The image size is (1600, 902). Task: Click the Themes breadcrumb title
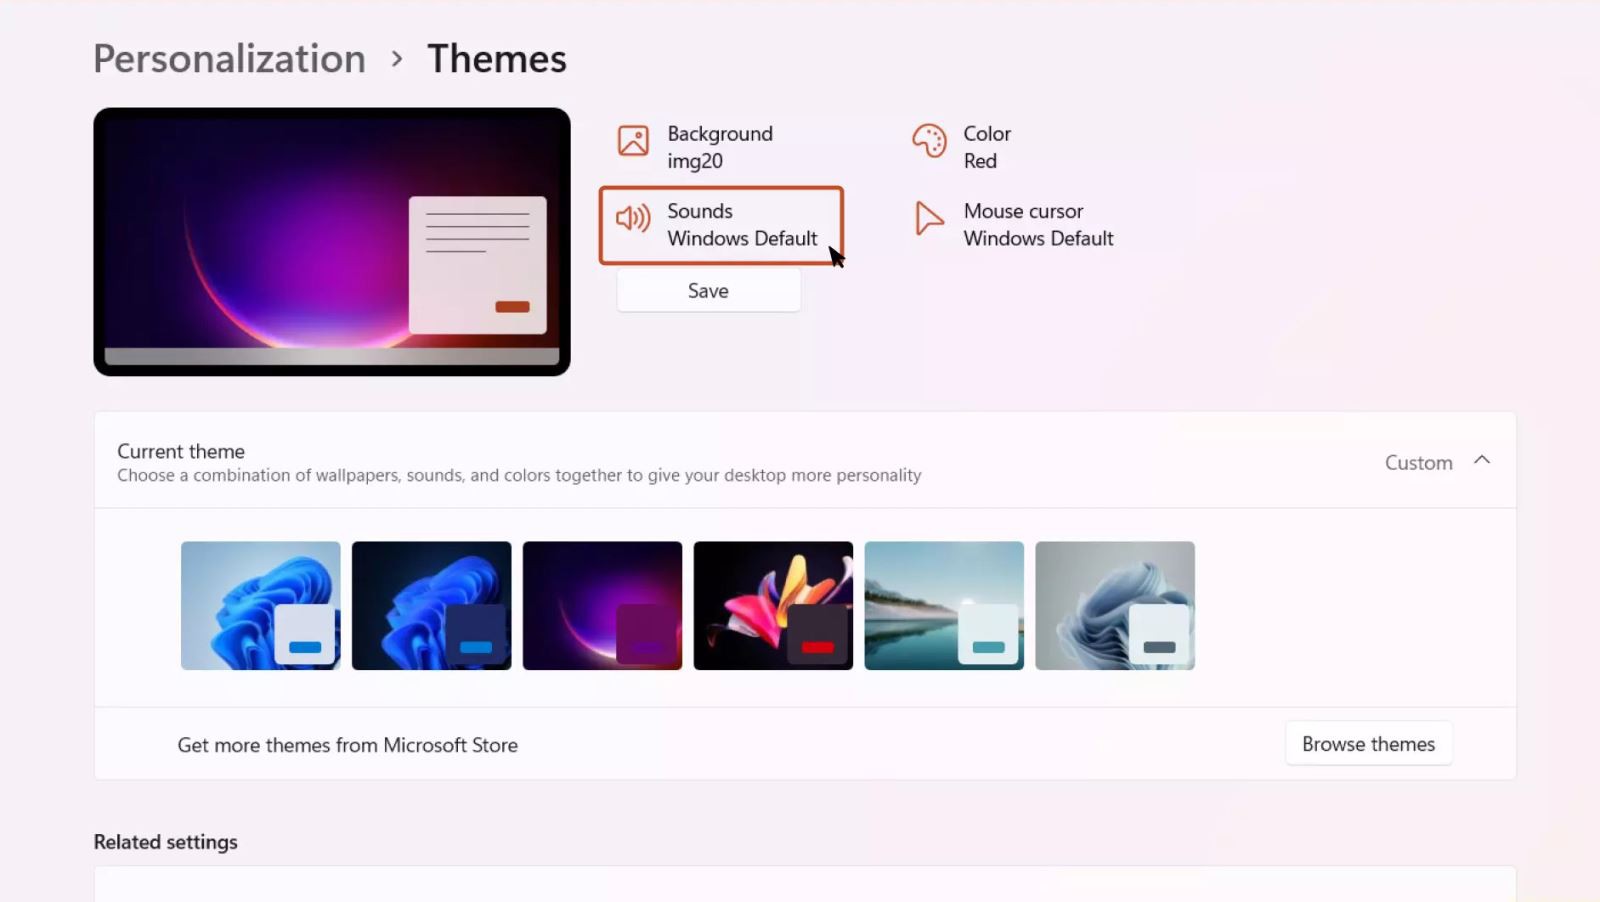(x=497, y=59)
